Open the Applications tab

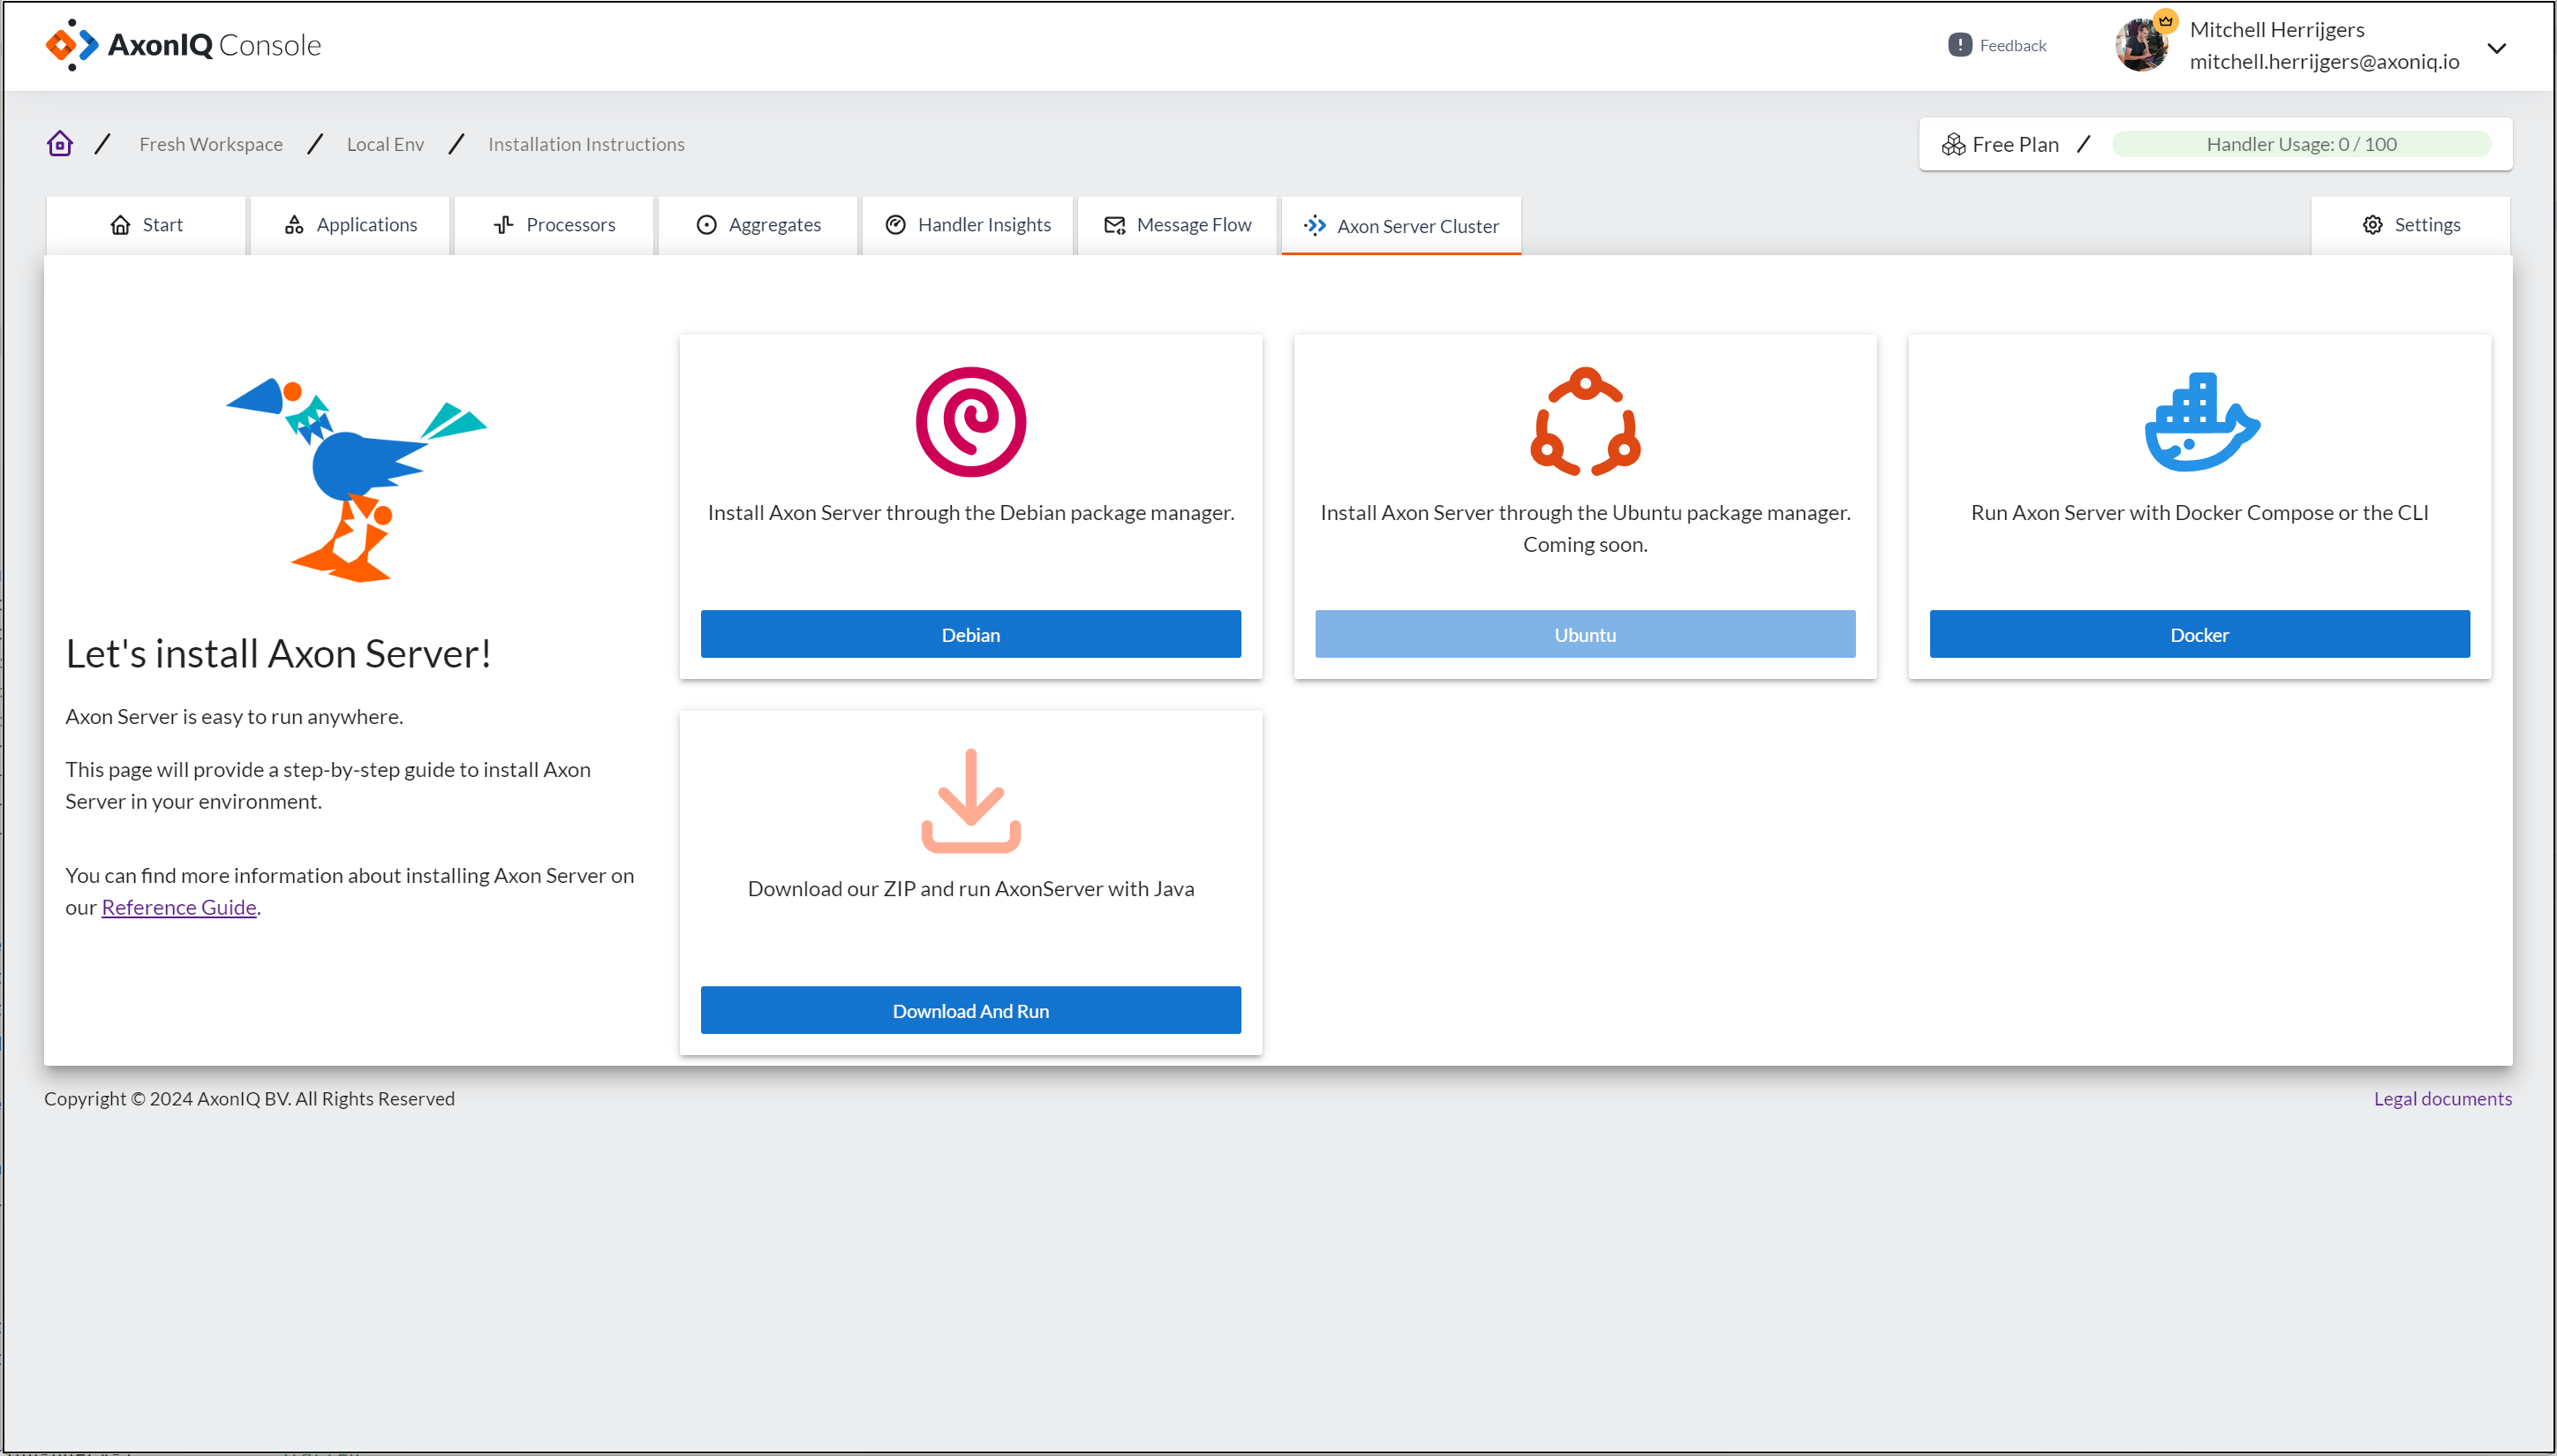pyautogui.click(x=351, y=225)
